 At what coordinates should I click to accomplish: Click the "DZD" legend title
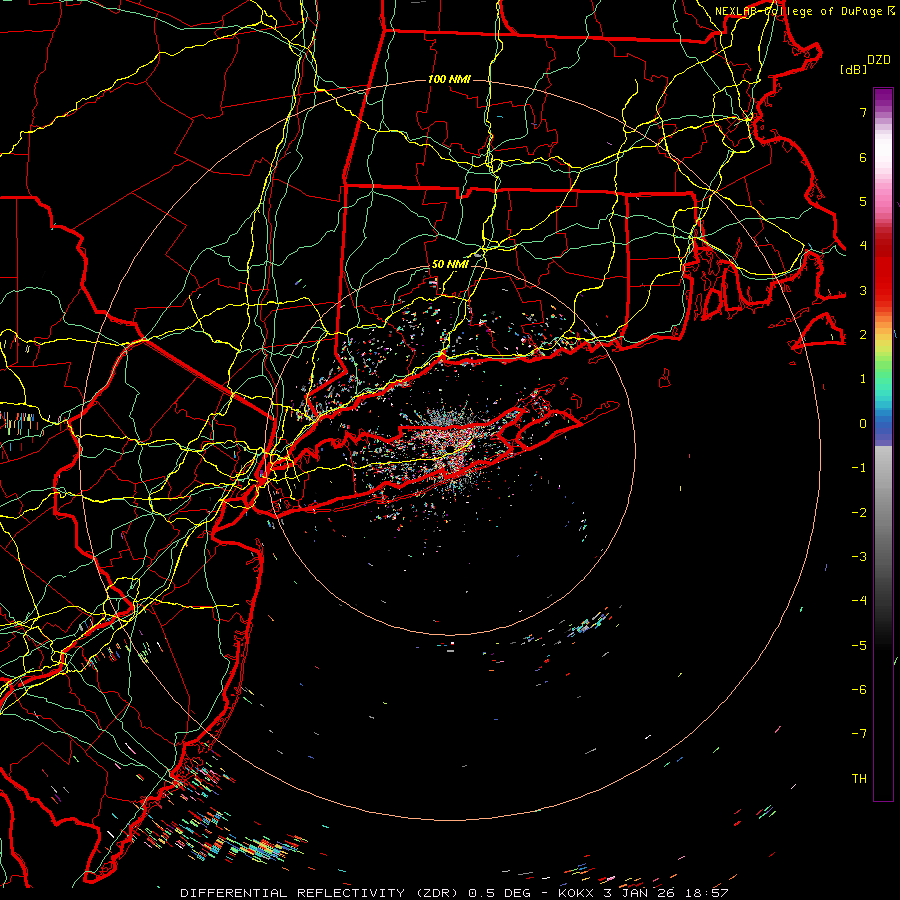click(x=879, y=60)
